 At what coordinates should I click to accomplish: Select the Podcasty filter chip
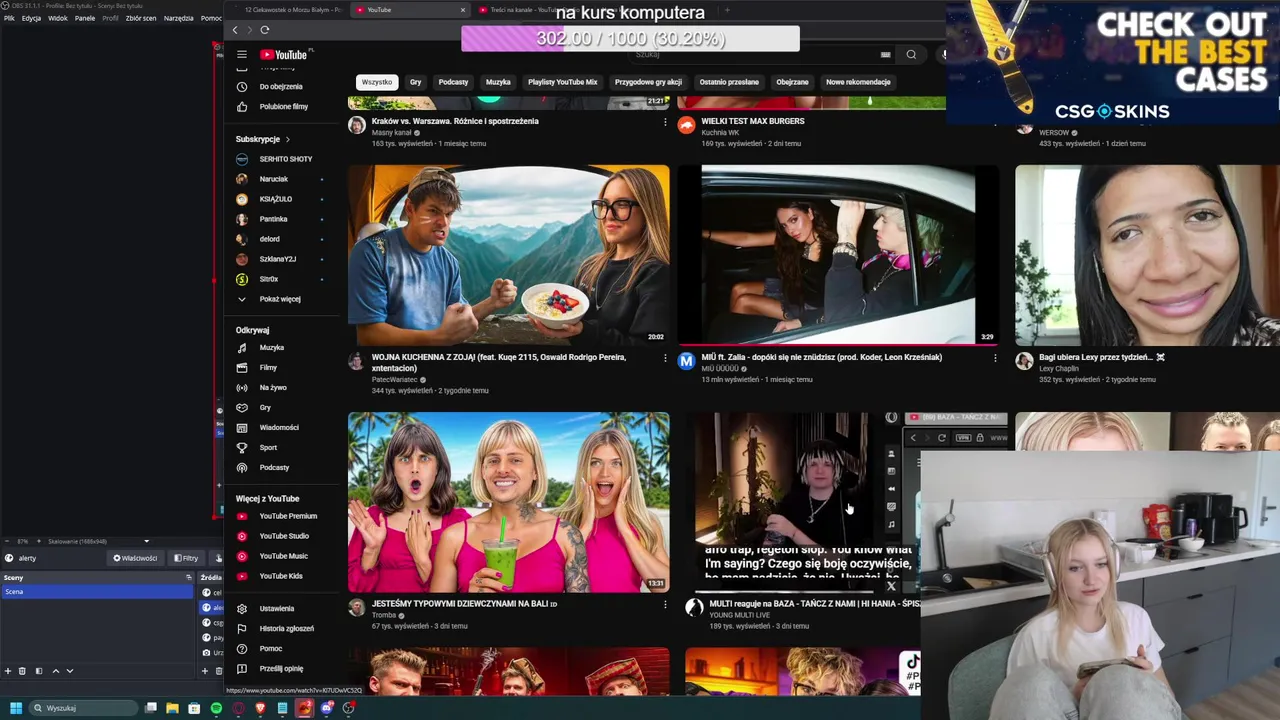453,82
